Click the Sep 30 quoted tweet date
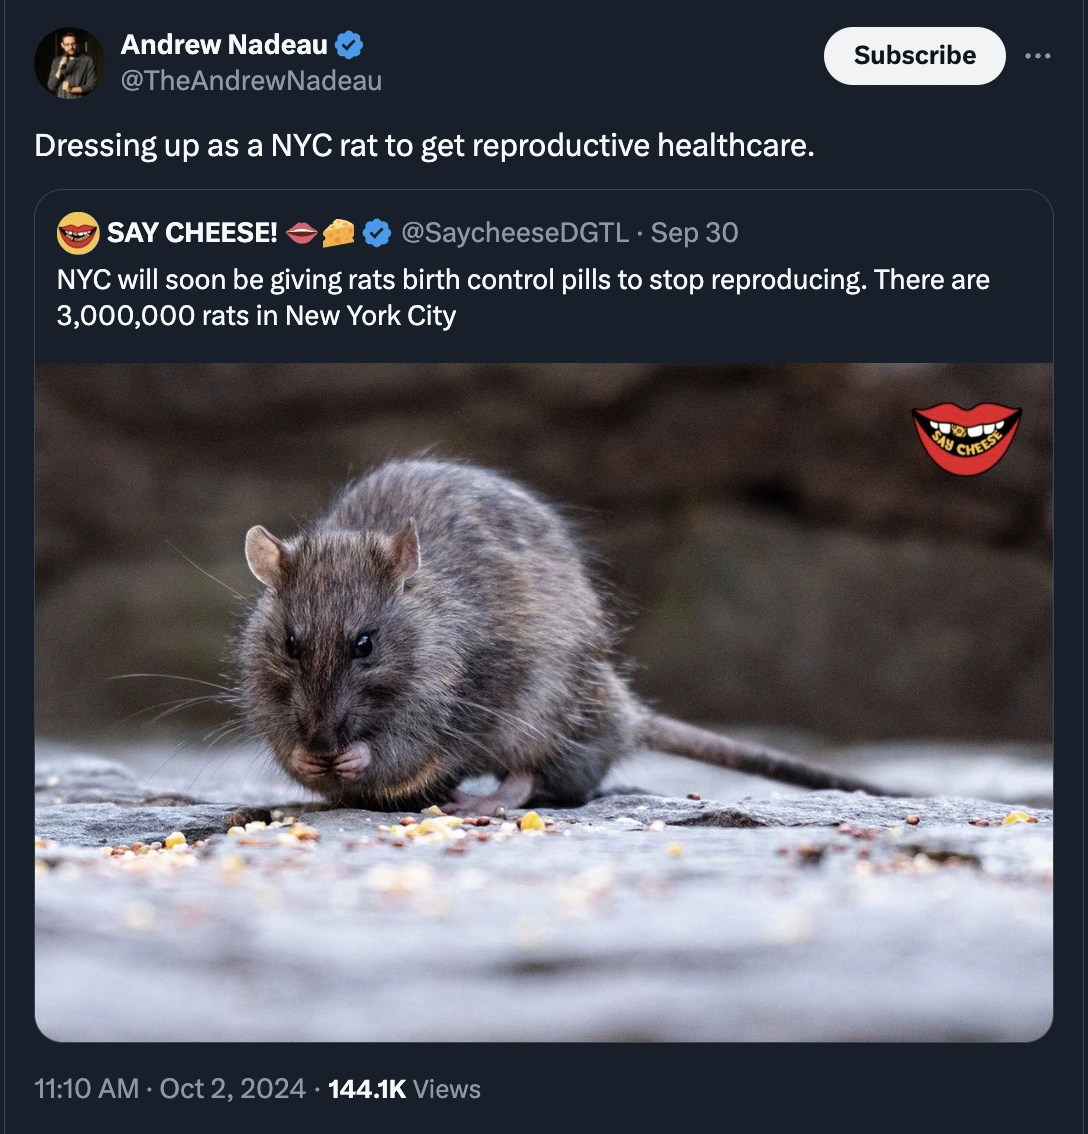 694,233
